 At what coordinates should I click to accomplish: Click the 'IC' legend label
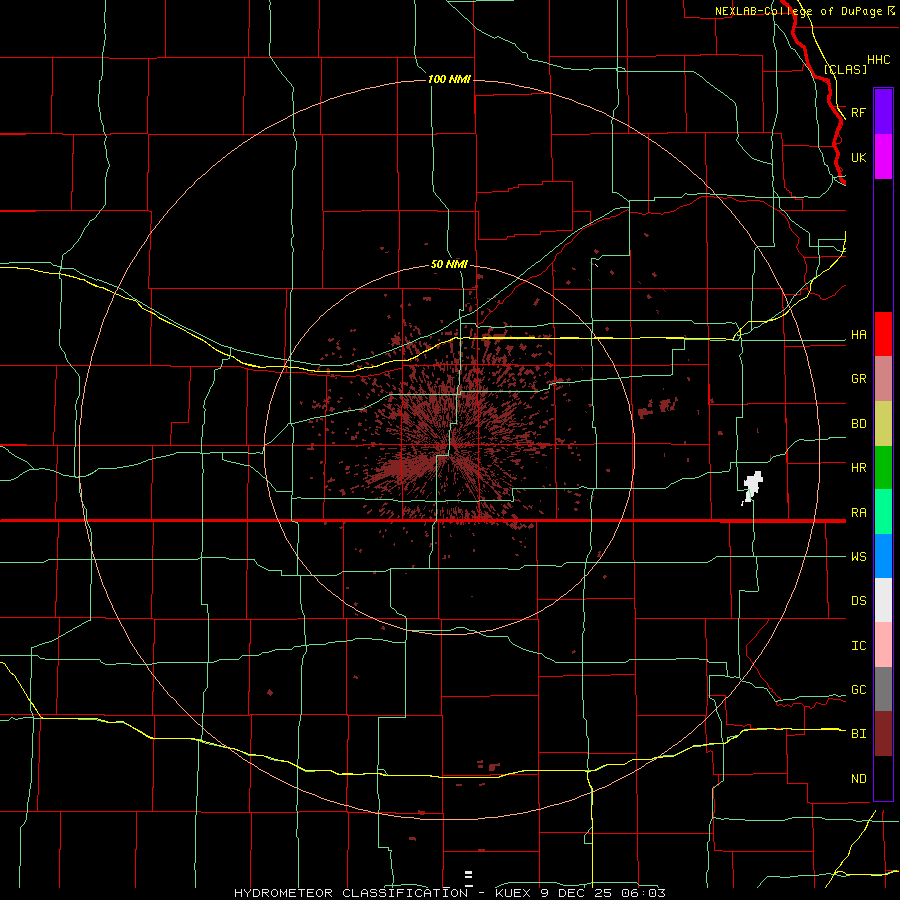pyautogui.click(x=859, y=646)
